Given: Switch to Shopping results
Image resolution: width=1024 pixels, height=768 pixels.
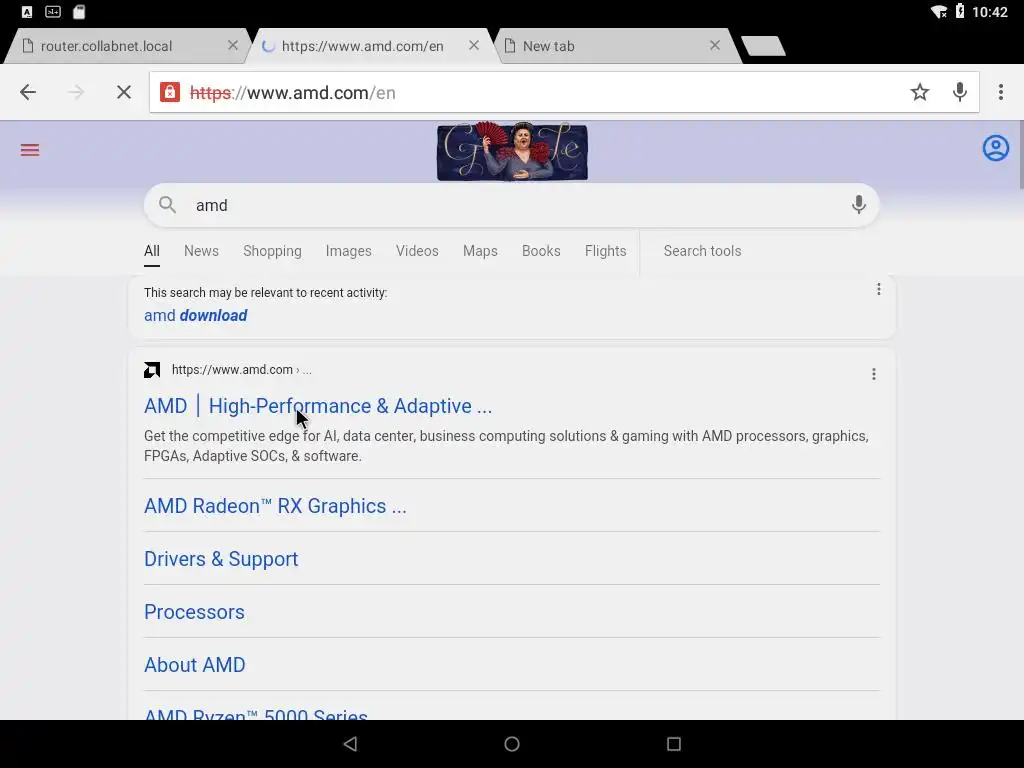Looking at the screenshot, I should click(272, 251).
